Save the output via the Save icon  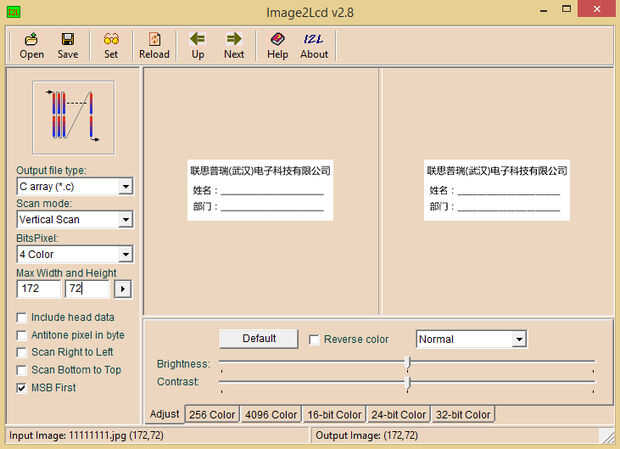point(68,46)
